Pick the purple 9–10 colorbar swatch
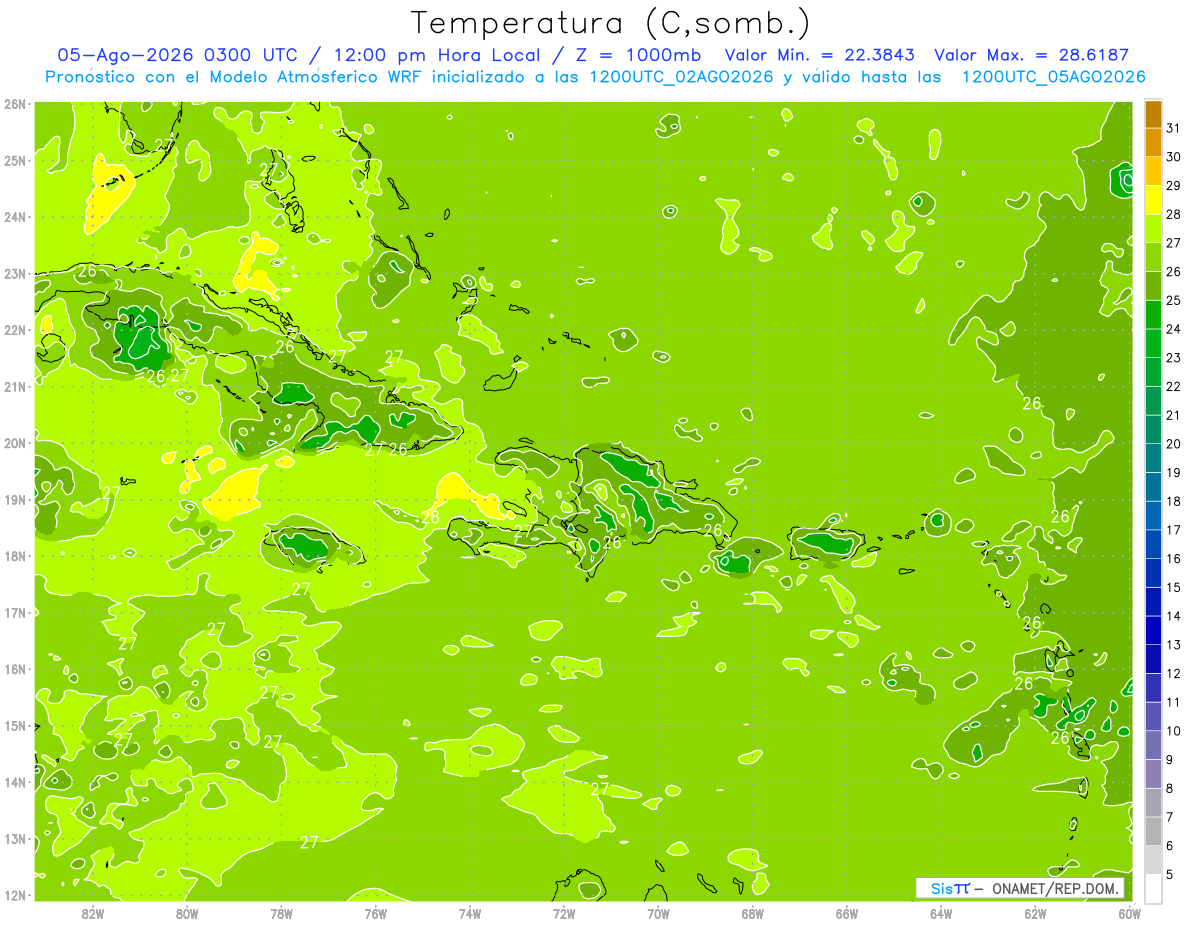Image resolution: width=1200 pixels, height=927 pixels. coord(1153,745)
